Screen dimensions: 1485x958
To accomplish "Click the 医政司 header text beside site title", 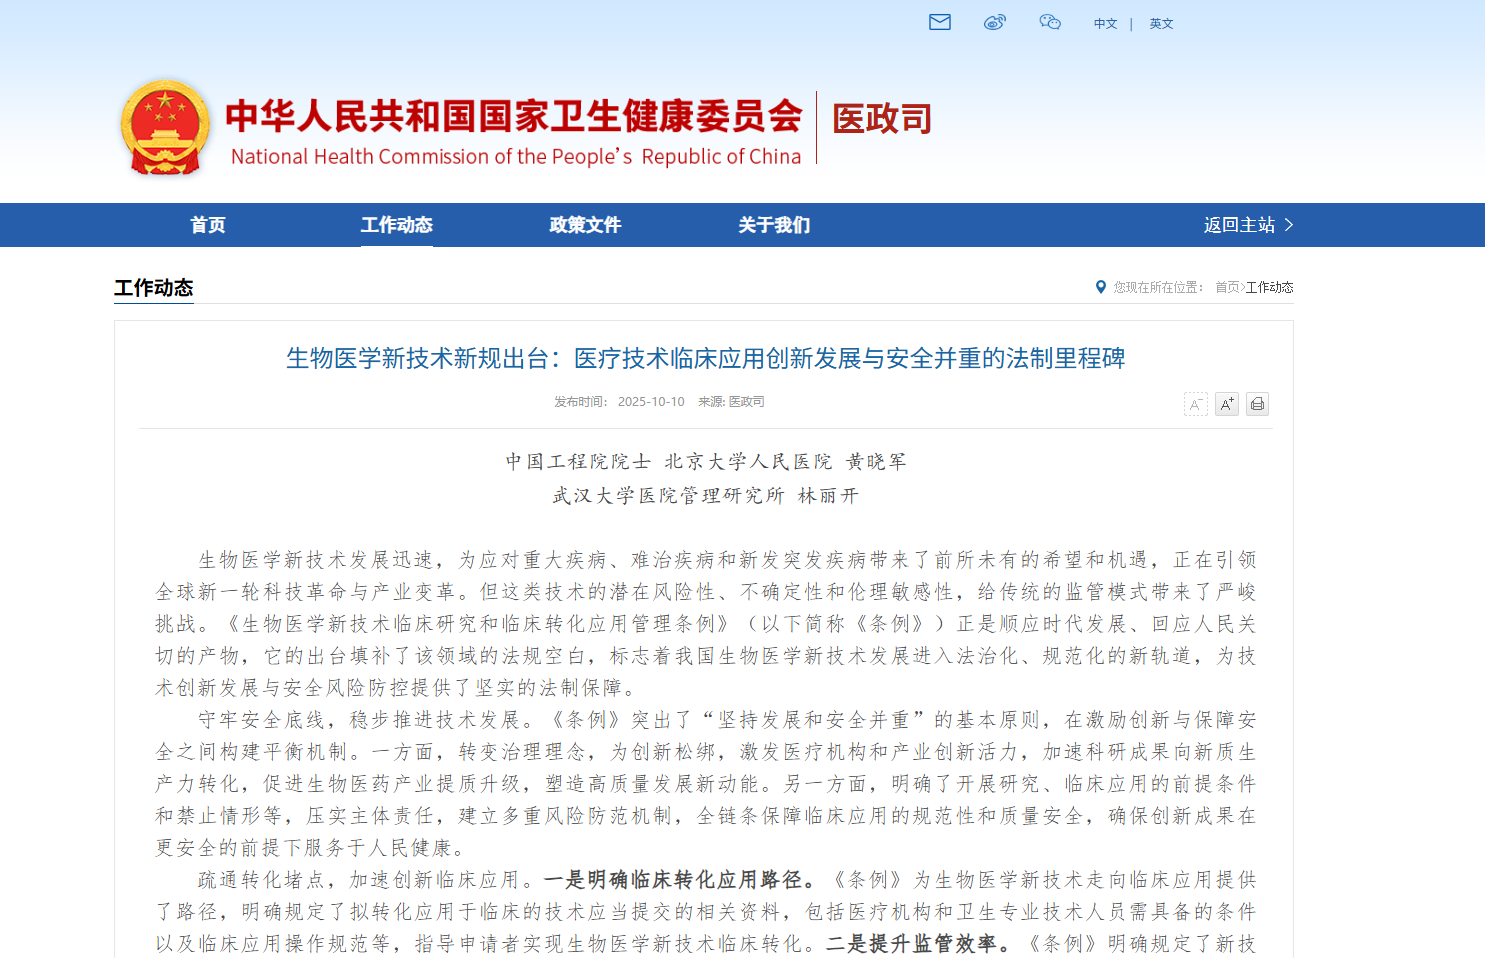I will click(882, 119).
